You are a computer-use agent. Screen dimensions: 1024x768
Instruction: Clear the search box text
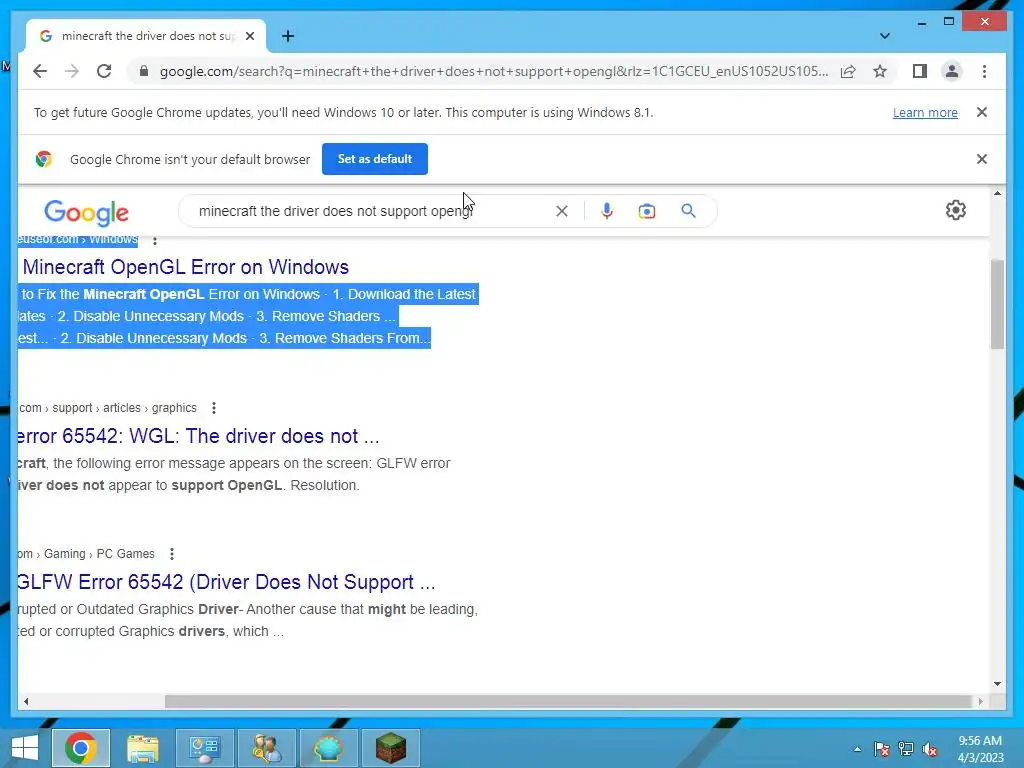point(562,211)
